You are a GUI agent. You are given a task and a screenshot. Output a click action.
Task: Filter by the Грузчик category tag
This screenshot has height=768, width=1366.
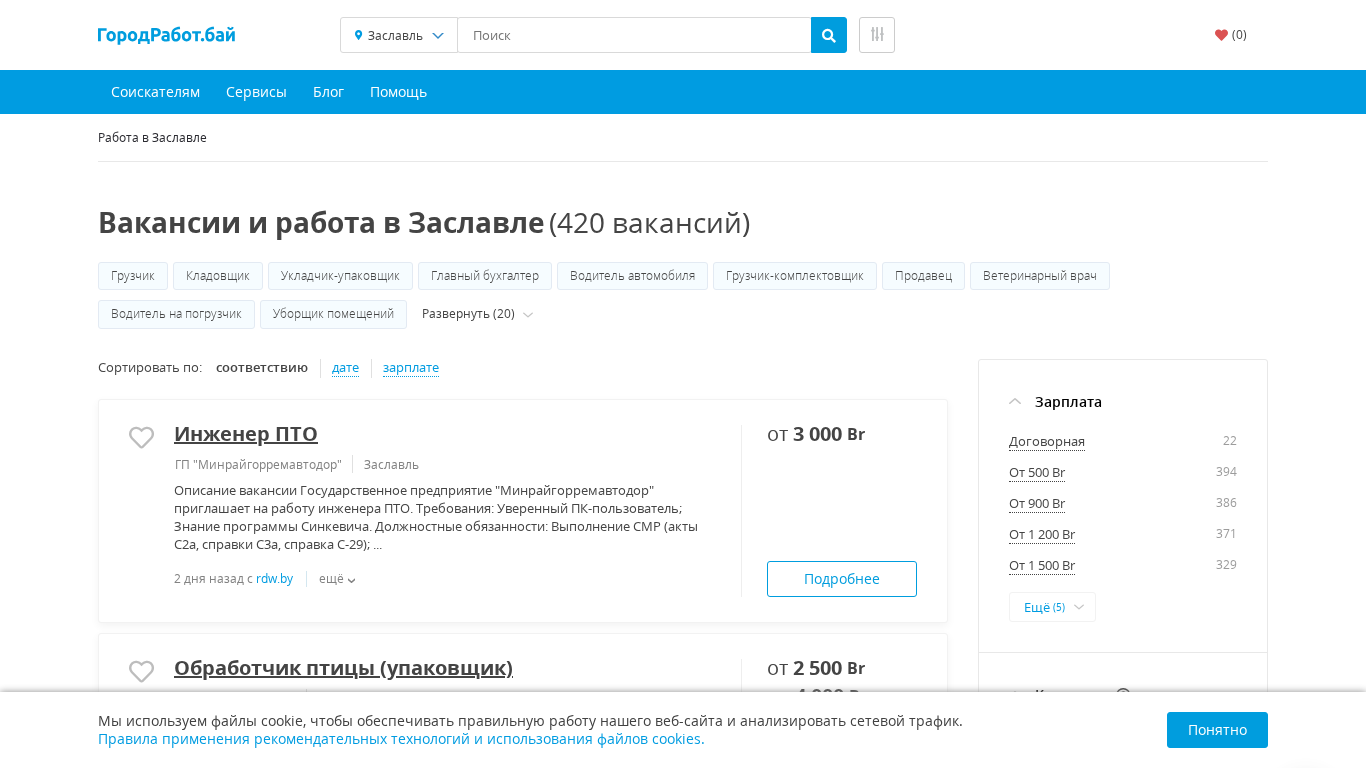[133, 276]
